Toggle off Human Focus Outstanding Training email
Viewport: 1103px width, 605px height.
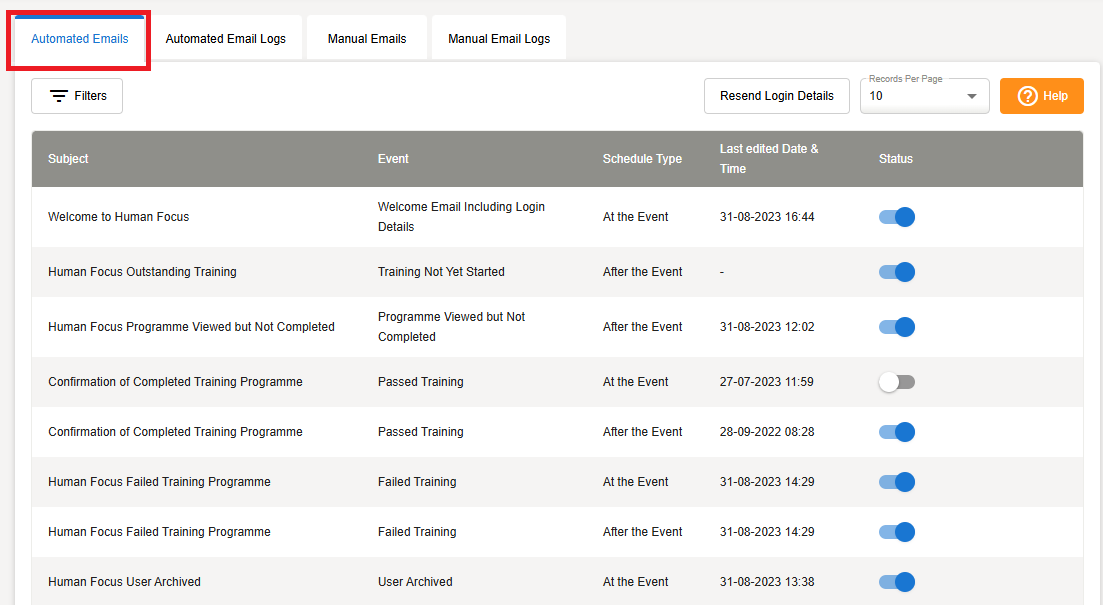(897, 272)
